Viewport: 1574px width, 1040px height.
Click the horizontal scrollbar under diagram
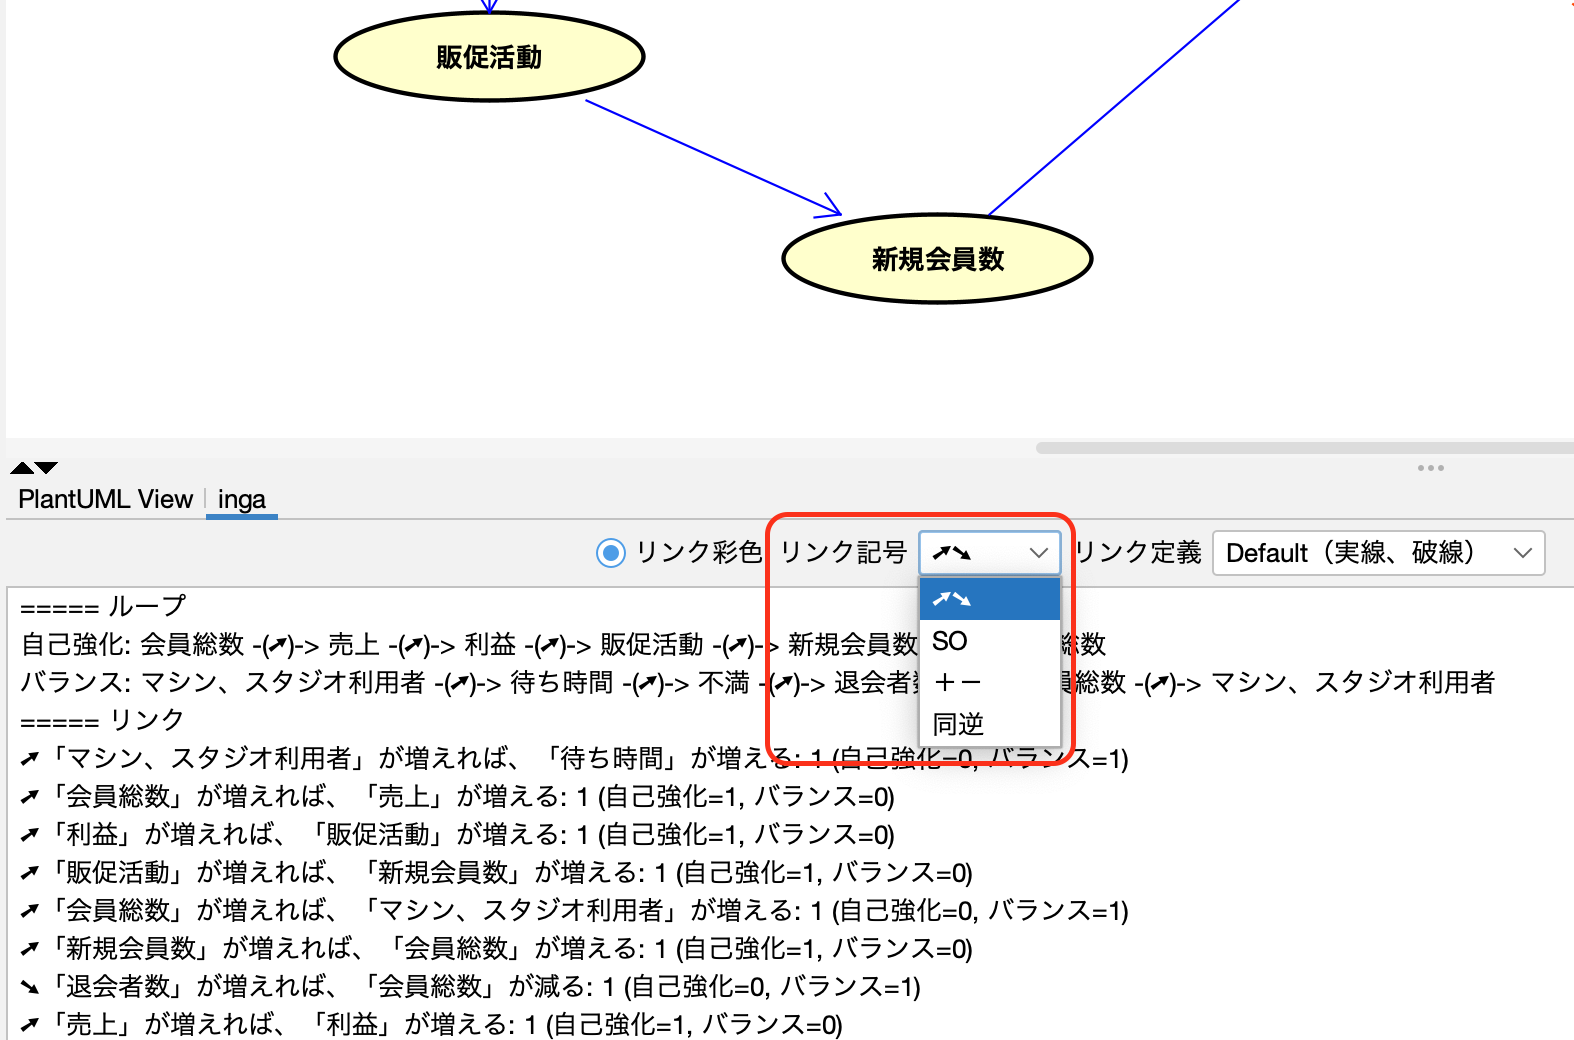[x=1304, y=448]
